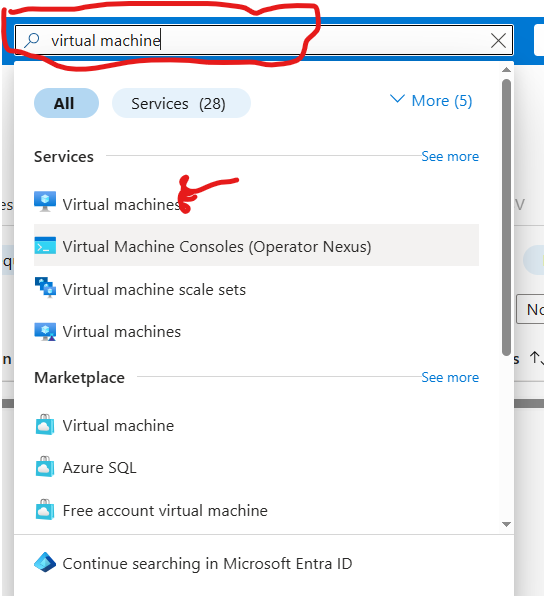Viewport: 544px width, 596px height.
Task: Click the search magnifier icon
Action: (32, 40)
